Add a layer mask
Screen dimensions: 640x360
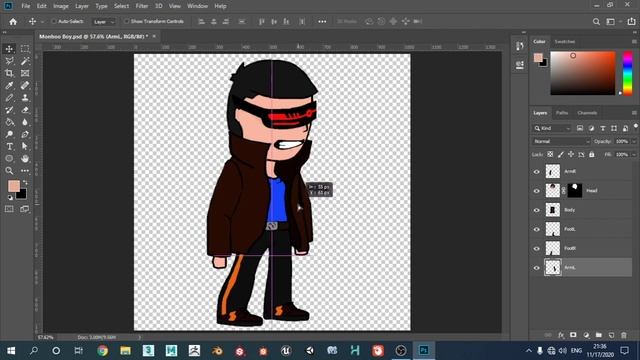click(x=573, y=335)
